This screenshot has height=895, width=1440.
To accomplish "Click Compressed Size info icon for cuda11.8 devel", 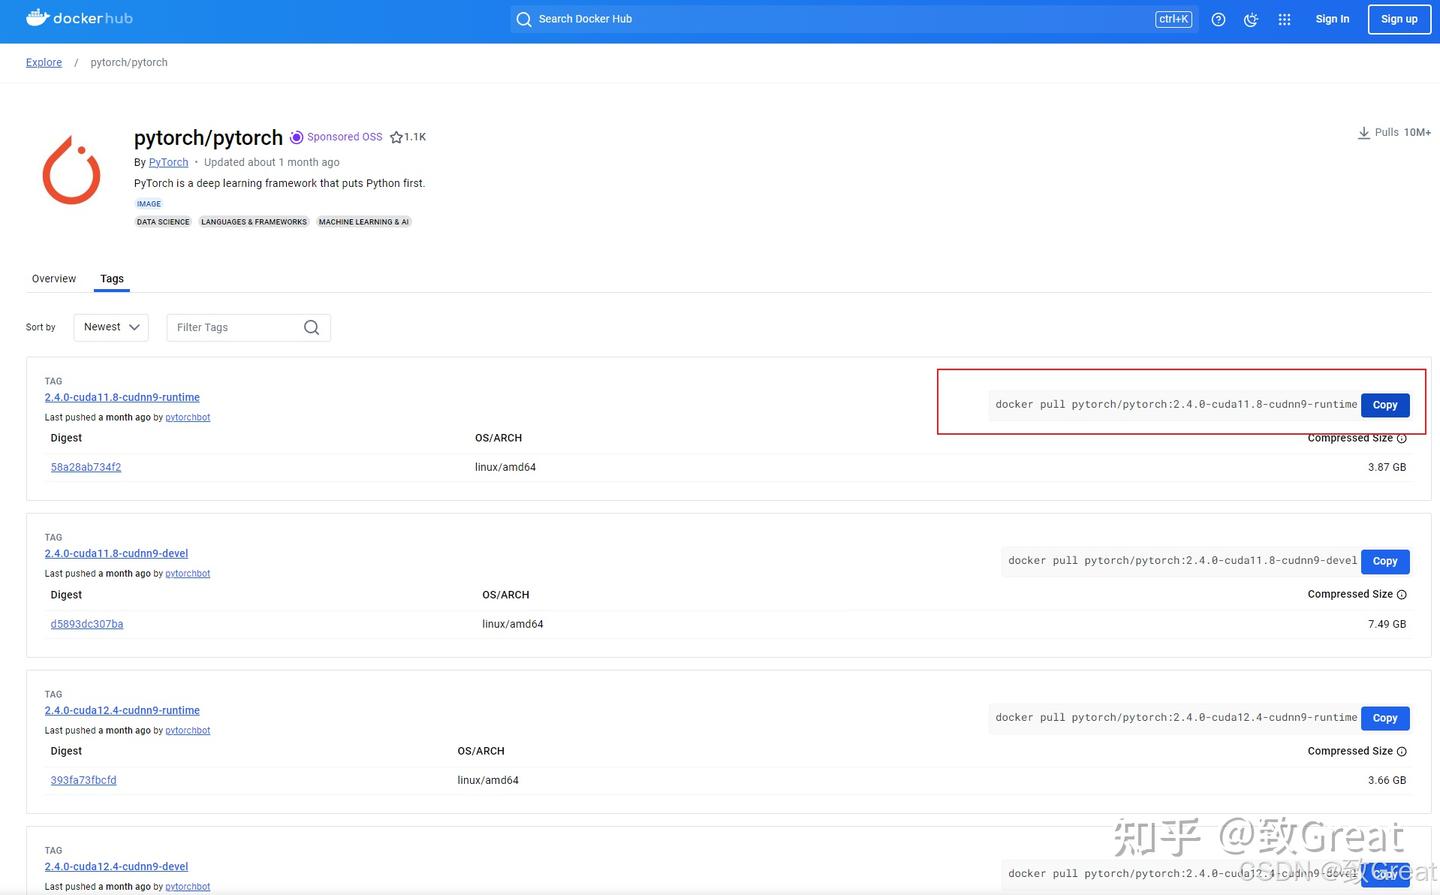I will pos(1401,595).
